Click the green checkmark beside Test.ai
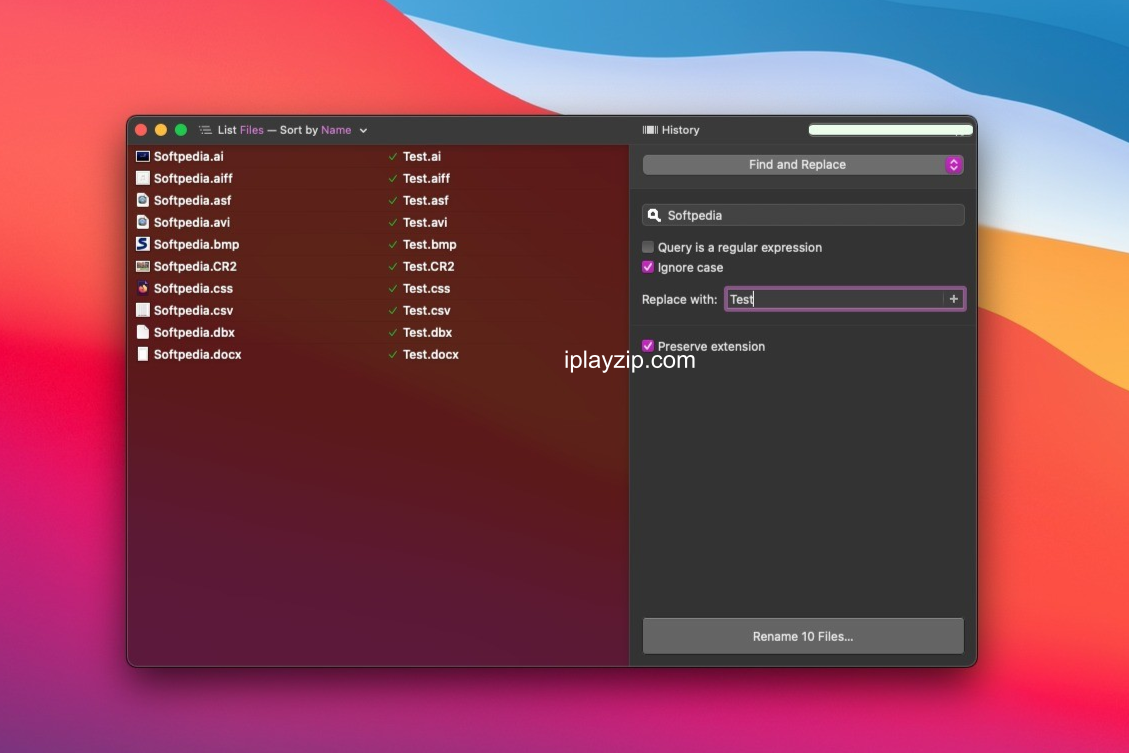This screenshot has height=753, width=1129. tap(392, 156)
